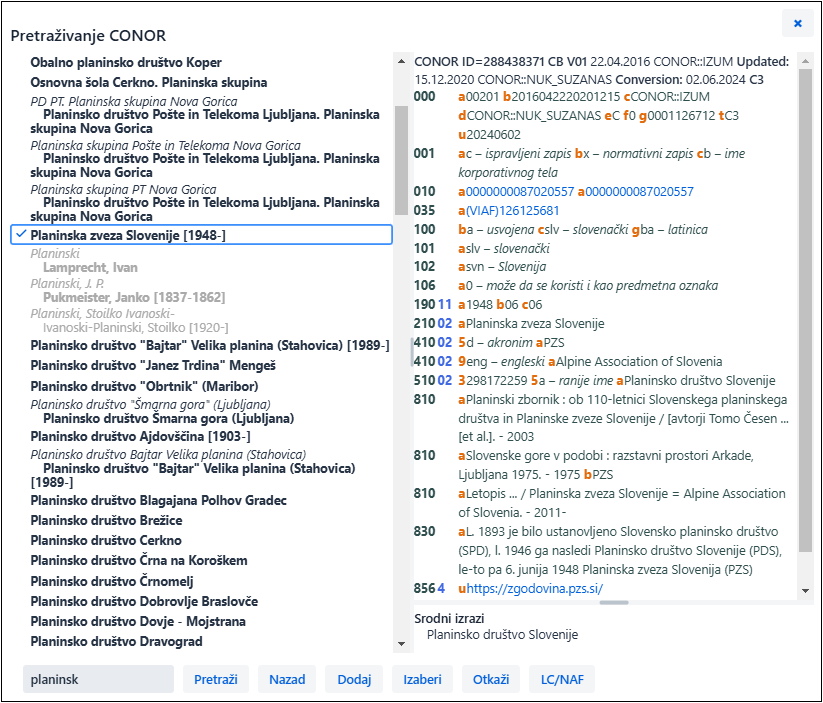Click 'Planinski zbornik' text in field 810
The width and height of the screenshot is (823, 703).
[x=512, y=400]
